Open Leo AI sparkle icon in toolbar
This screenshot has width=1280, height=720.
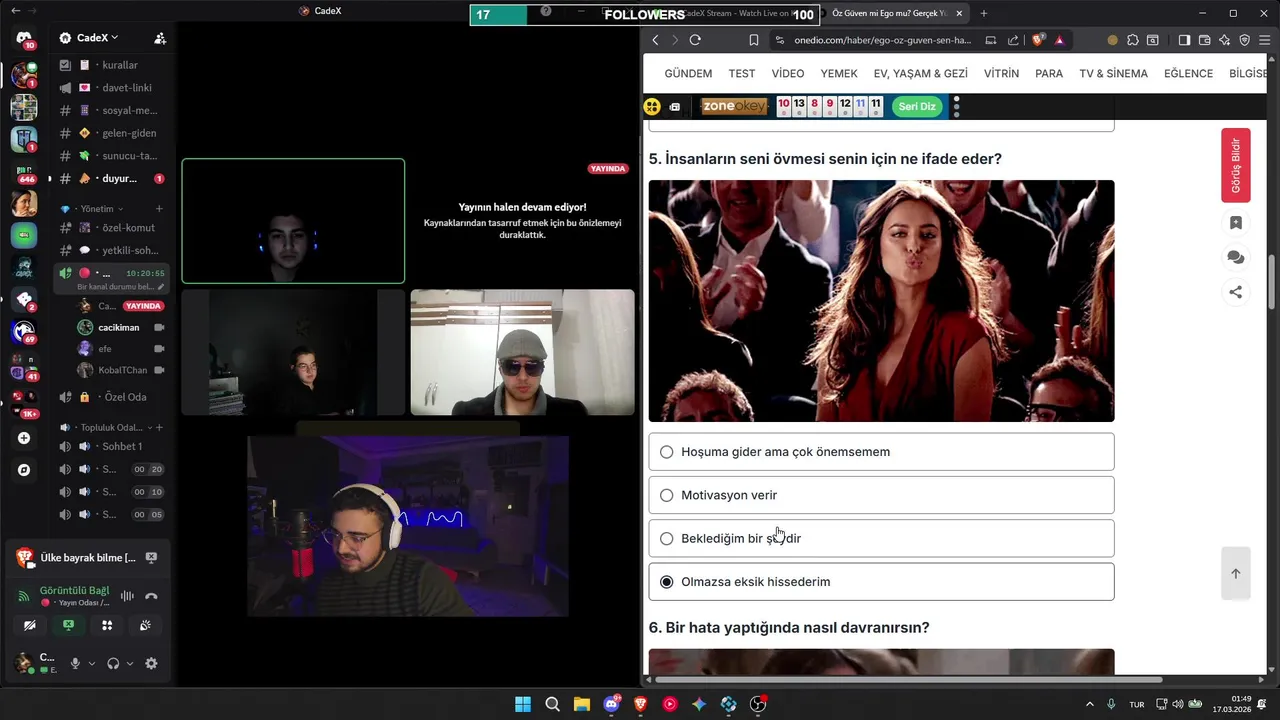tap(1224, 40)
